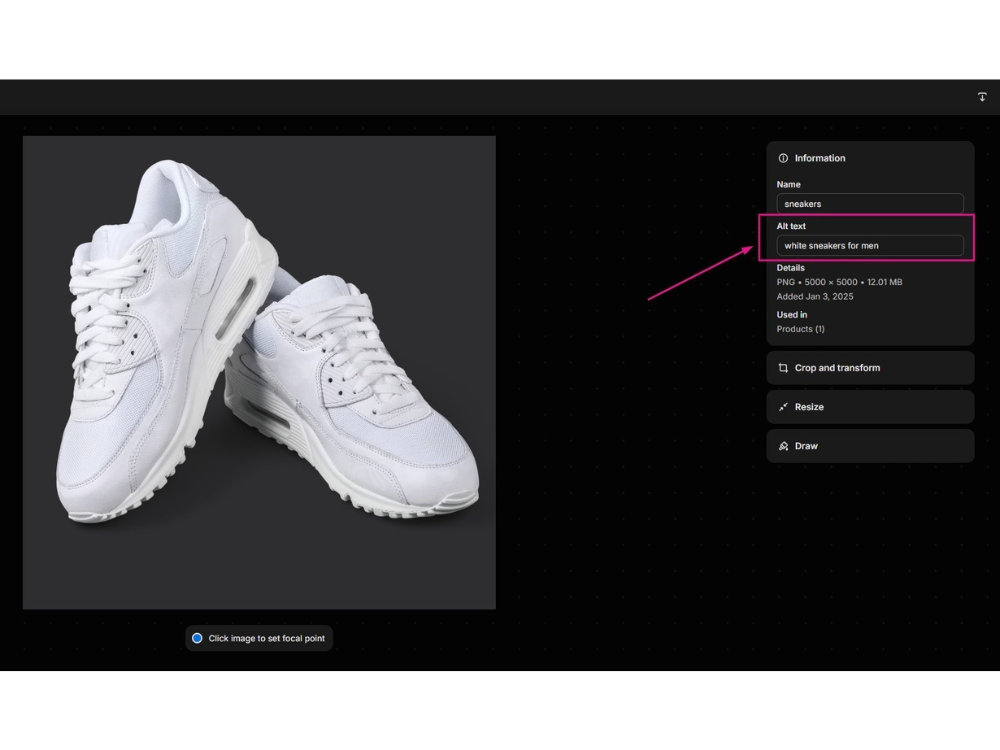
Task: Click the PNG 5000 × 5000 details text
Action: (839, 282)
